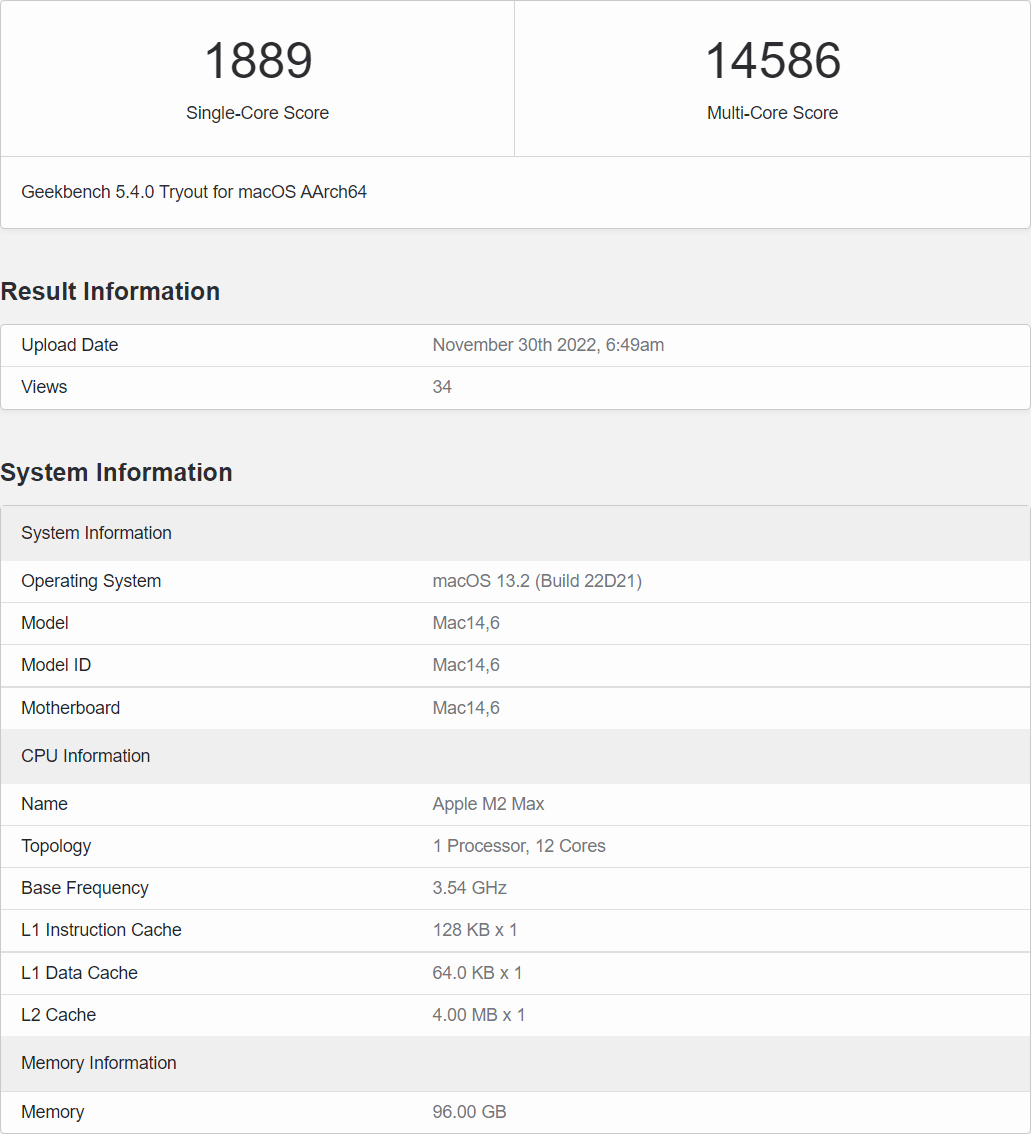Click the L1 Instruction Cache row

click(101, 930)
